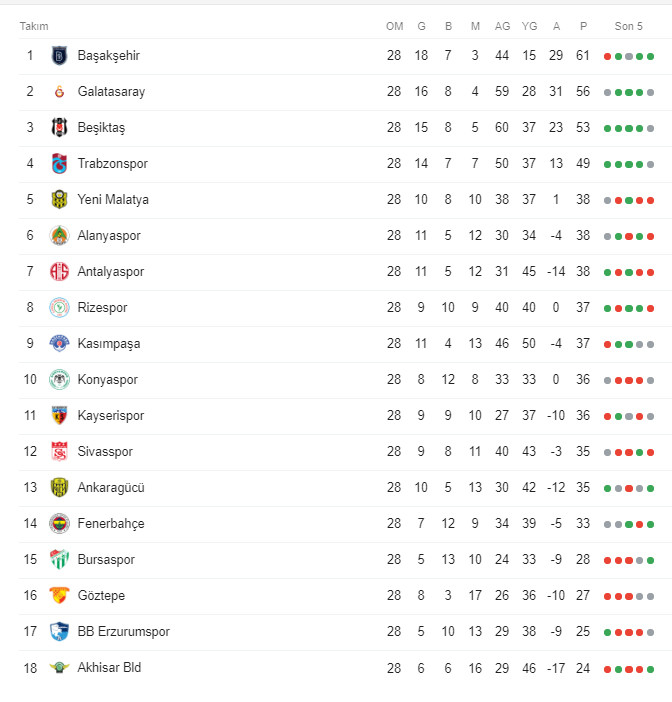672x702 pixels.
Task: Click the Yeni Malatya team logo
Action: pyautogui.click(x=59, y=200)
